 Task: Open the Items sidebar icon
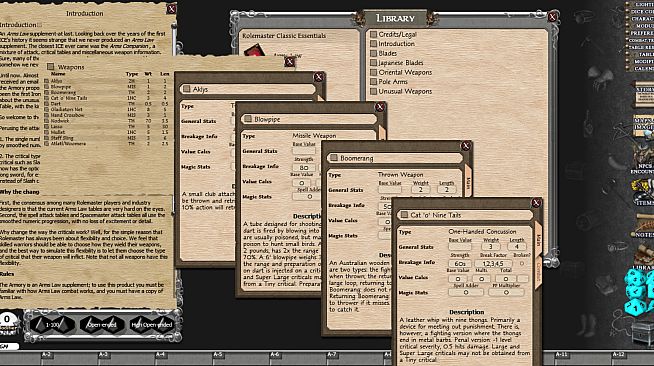[644, 193]
